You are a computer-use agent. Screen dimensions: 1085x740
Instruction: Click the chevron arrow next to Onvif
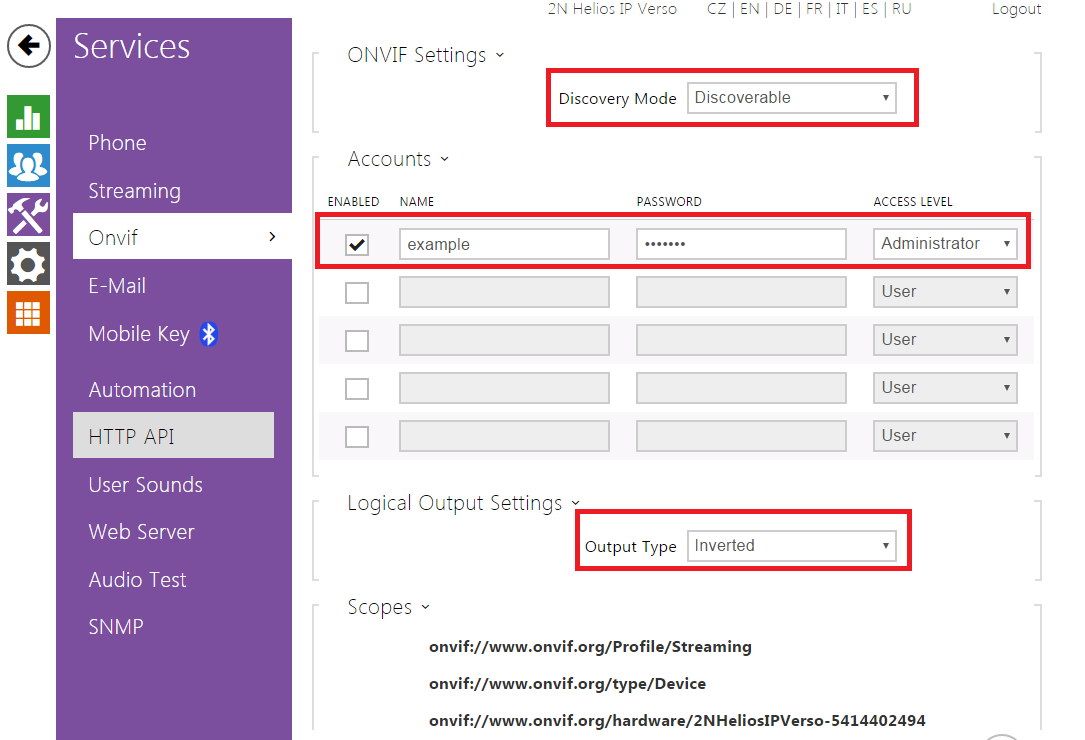(272, 237)
